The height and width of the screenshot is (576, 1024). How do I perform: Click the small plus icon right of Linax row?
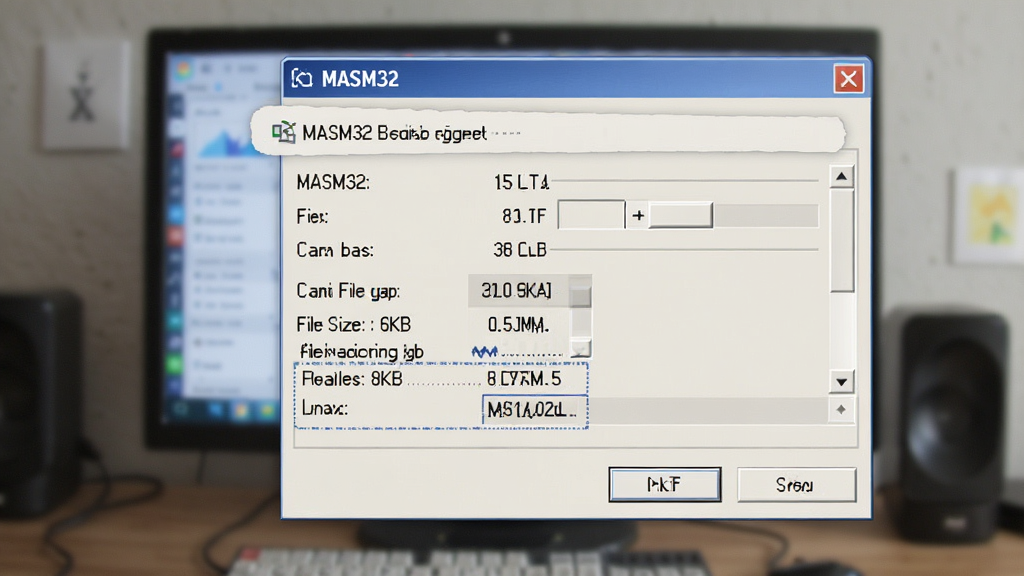point(840,409)
